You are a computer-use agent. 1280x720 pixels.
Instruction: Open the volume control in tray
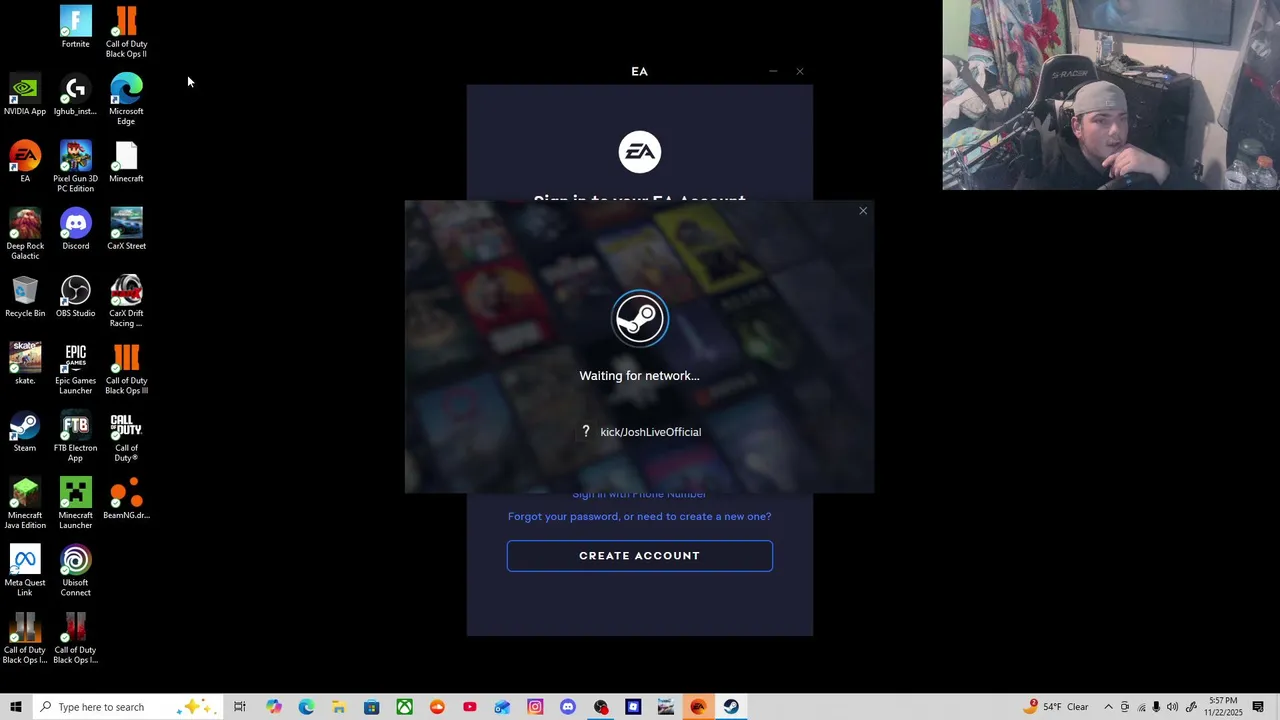pyautogui.click(x=1172, y=707)
